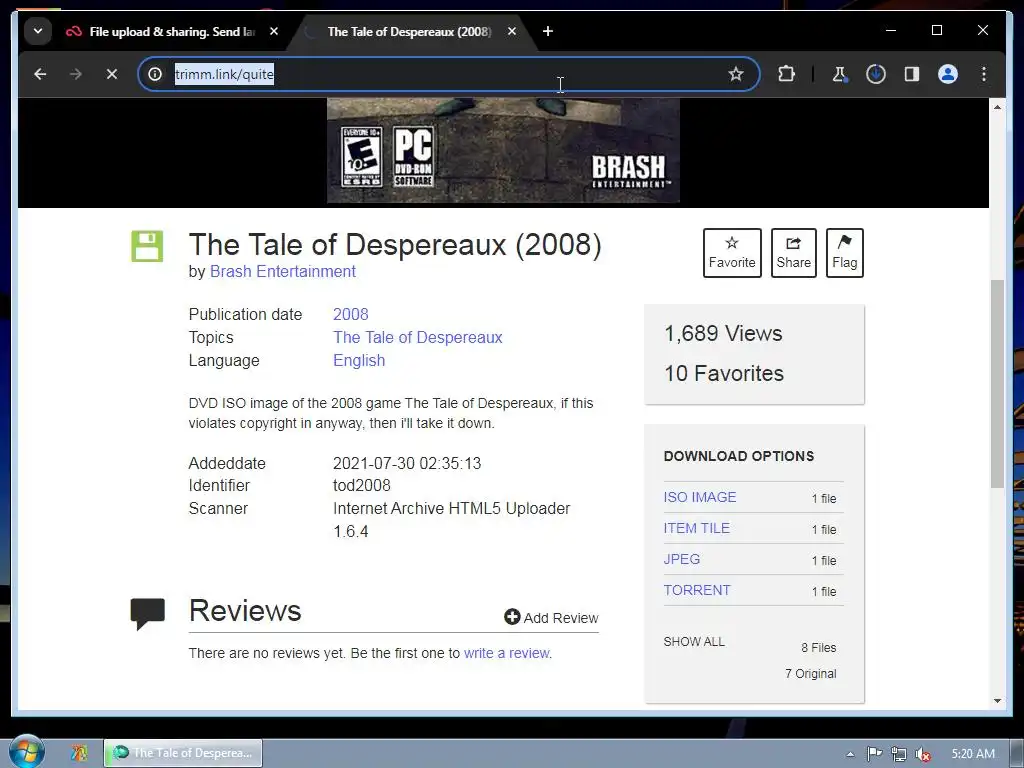
Task: Click the trimm.link address bar
Action: pos(448,74)
